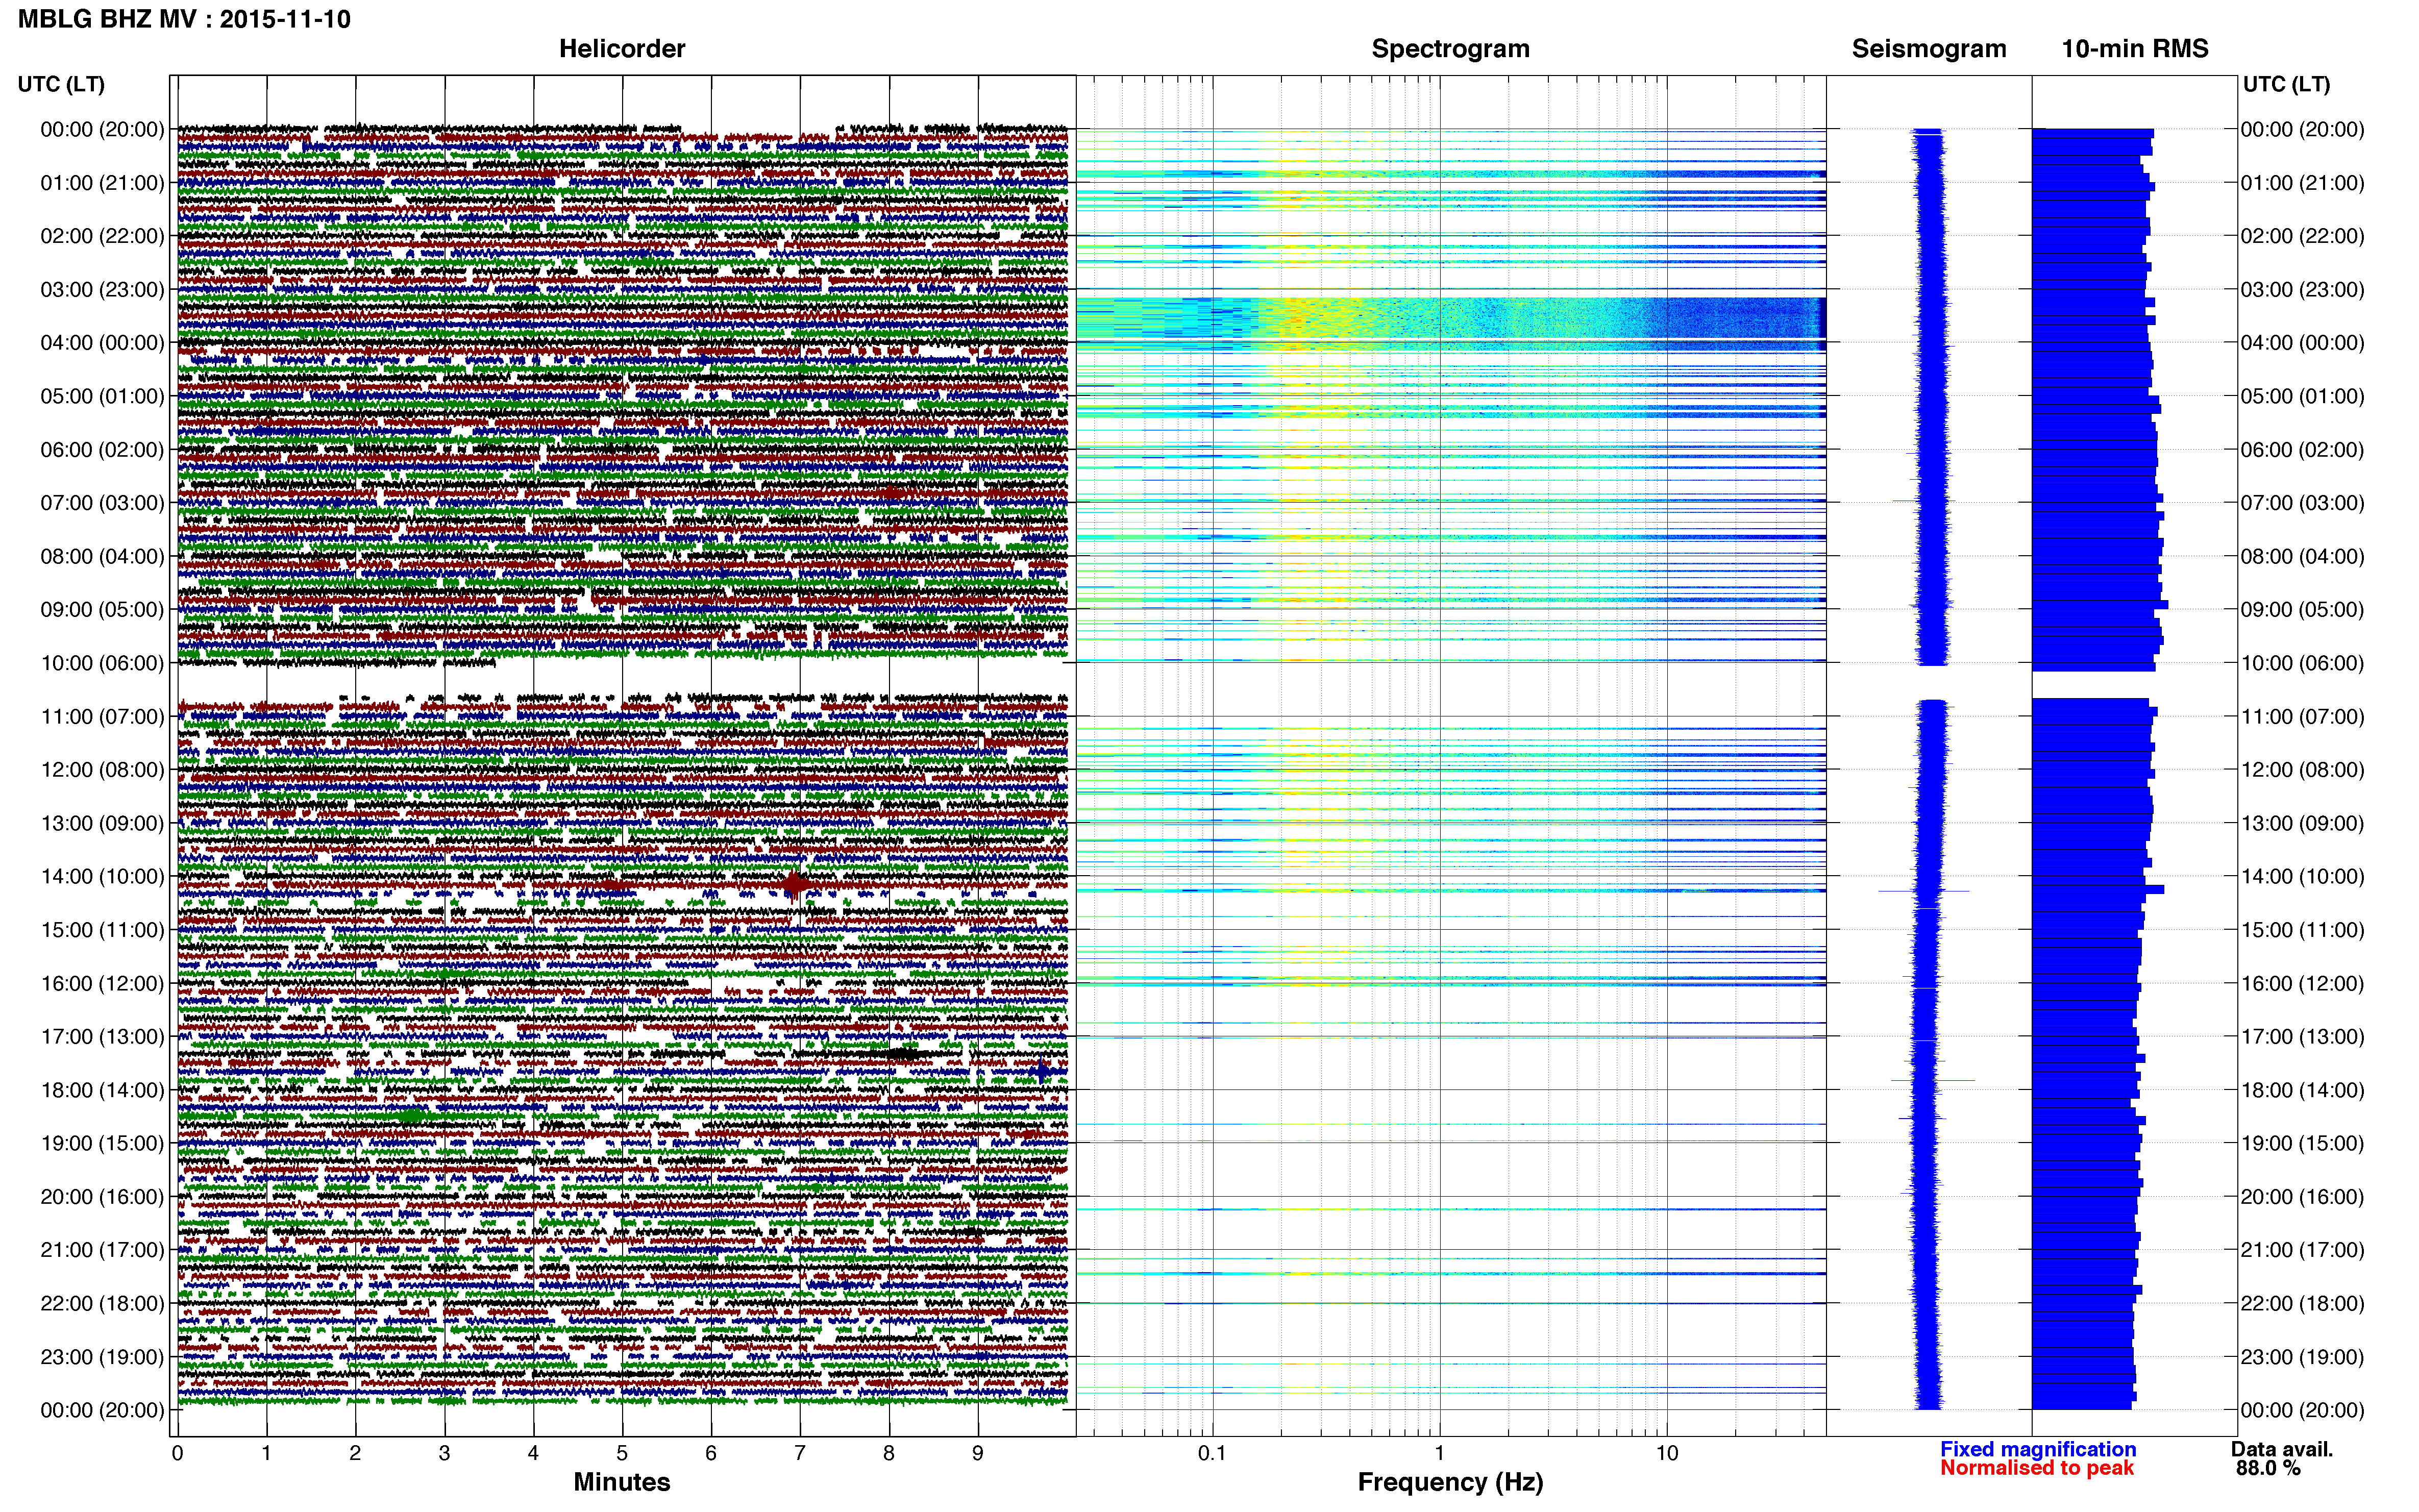This screenshot has height=1512, width=2419.
Task: Click 05:00 (01:00) on the RMS-side time axis
Action: click(x=2302, y=396)
